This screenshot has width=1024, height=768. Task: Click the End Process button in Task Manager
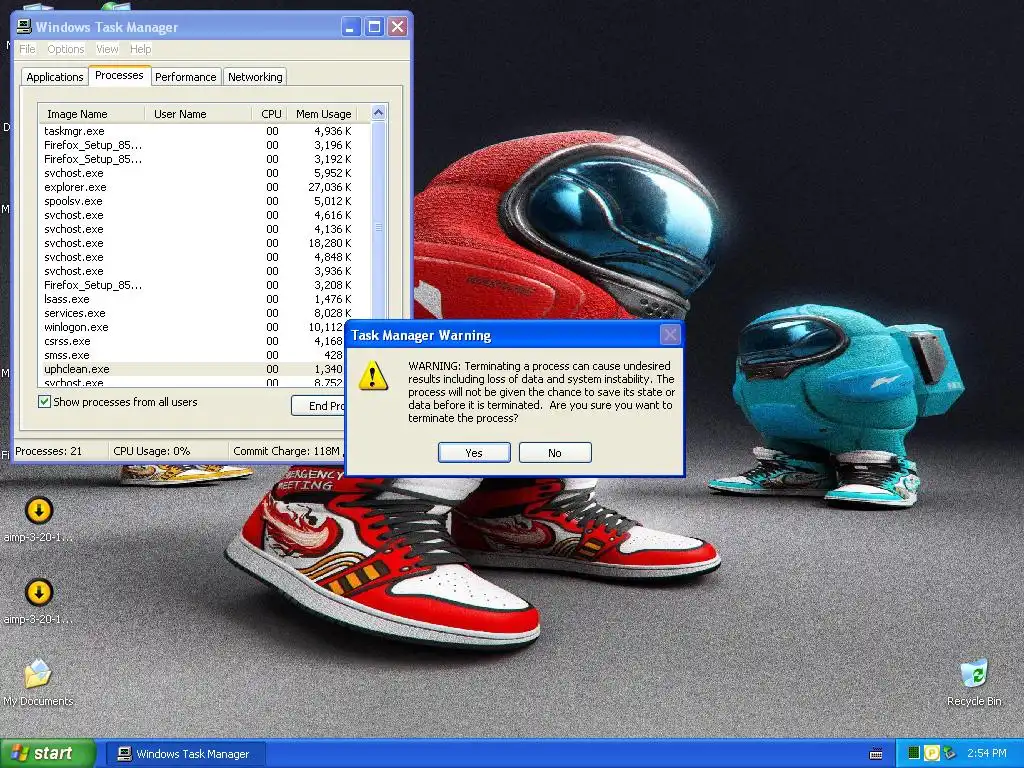(318, 406)
